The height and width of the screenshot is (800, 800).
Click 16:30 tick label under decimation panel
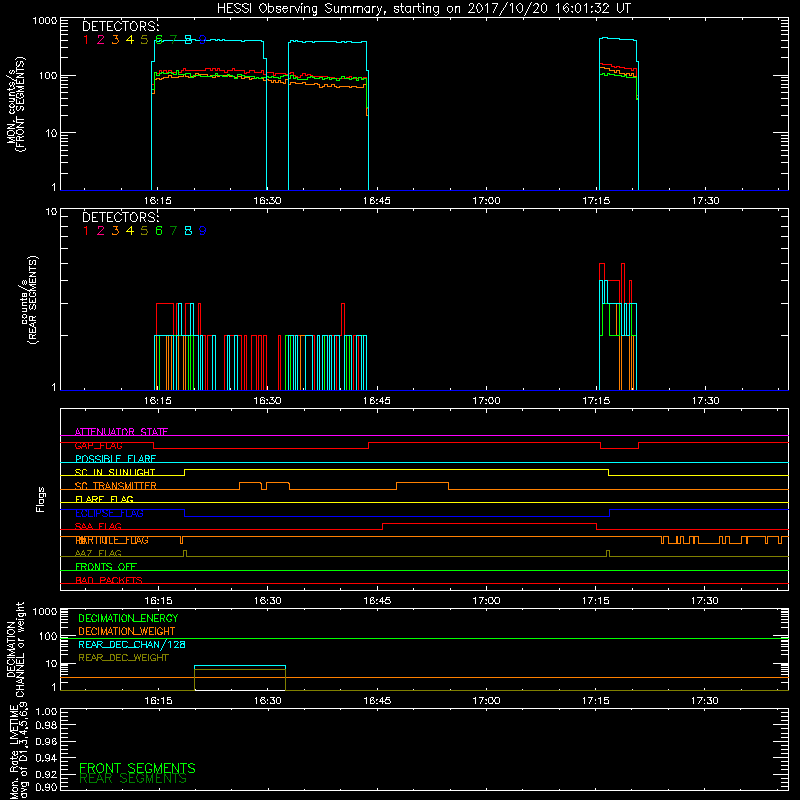(x=267, y=701)
